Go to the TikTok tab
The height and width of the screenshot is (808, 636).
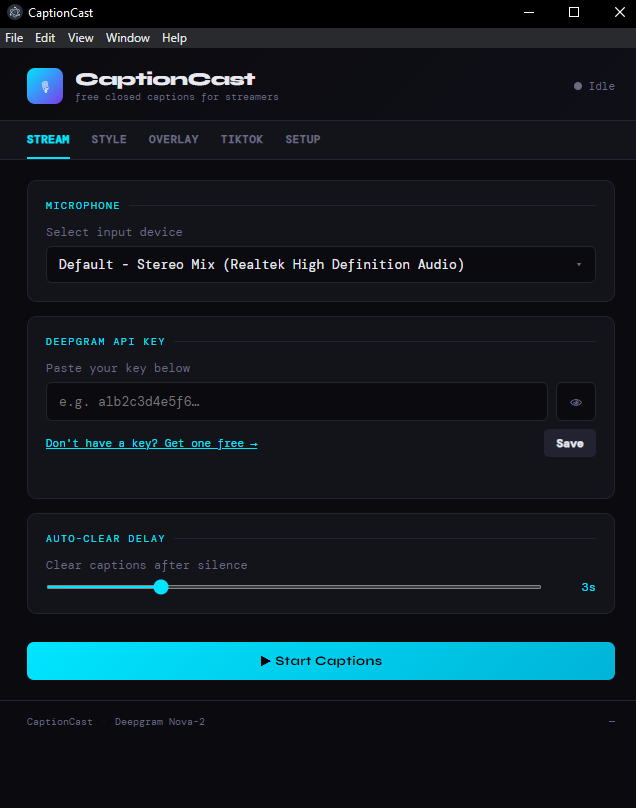pos(242,139)
